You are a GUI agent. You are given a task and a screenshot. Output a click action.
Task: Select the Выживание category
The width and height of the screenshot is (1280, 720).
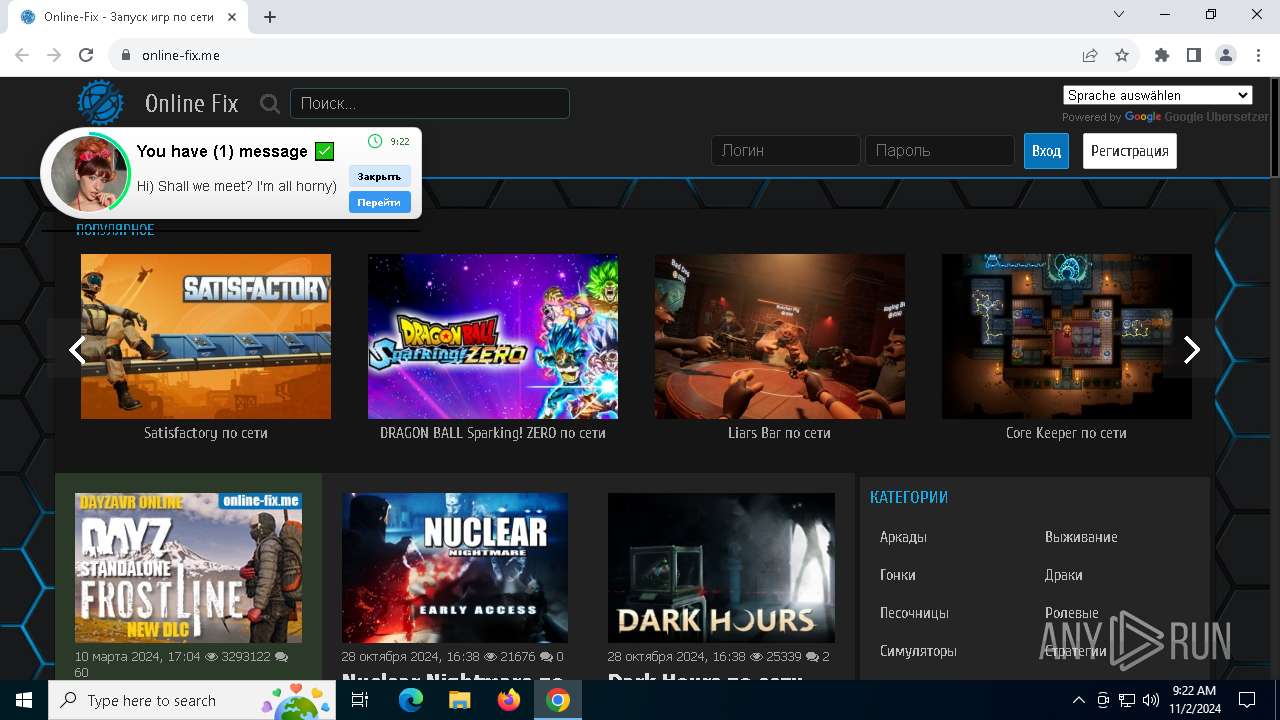tap(1081, 537)
